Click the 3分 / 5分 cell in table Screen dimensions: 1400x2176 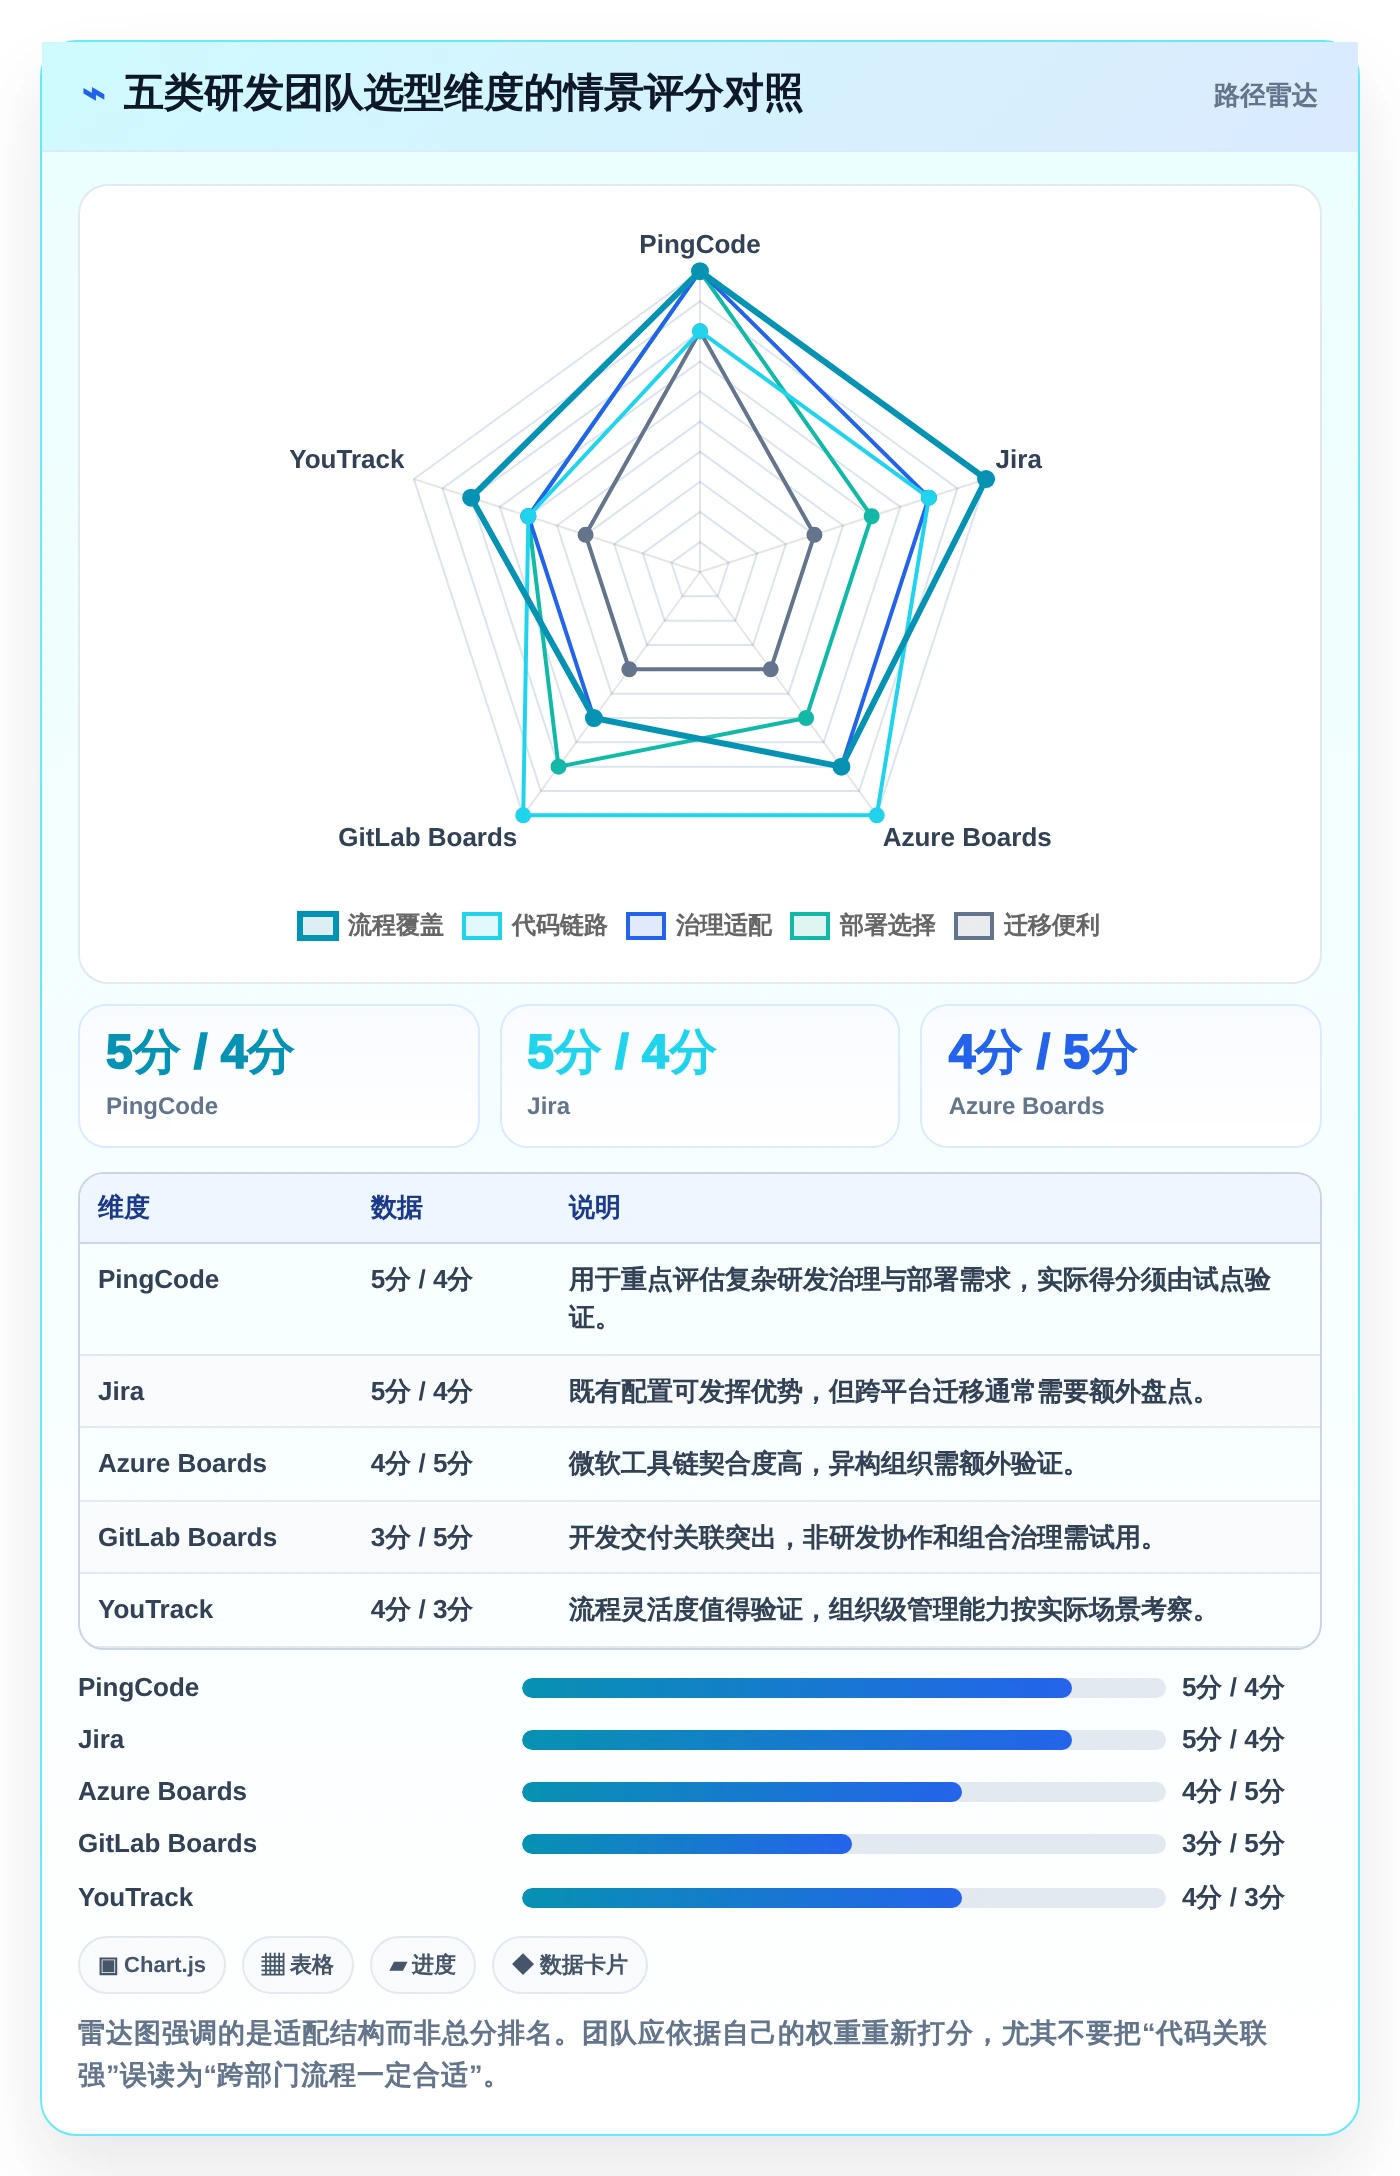421,1537
